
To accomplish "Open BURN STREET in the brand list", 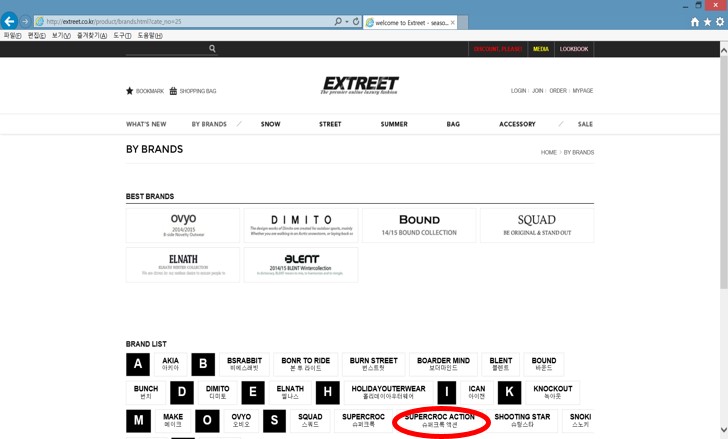I will [374, 364].
